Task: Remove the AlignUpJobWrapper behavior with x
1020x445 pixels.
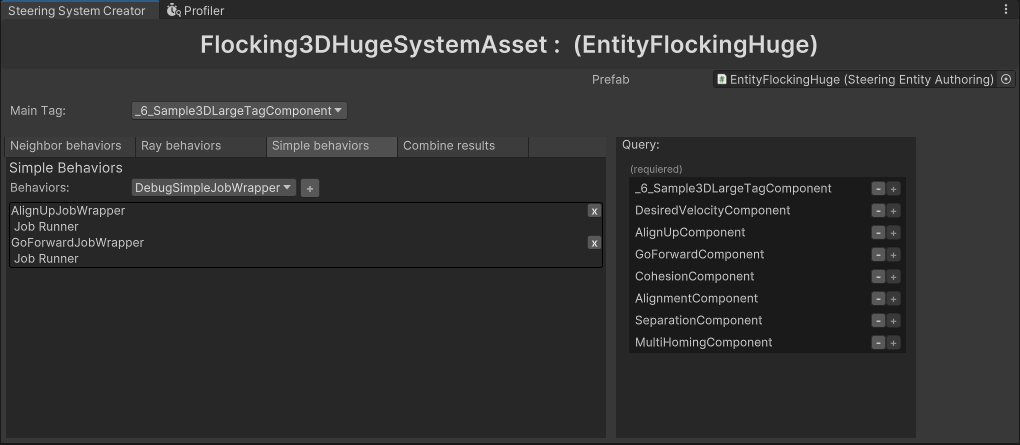Action: click(594, 211)
